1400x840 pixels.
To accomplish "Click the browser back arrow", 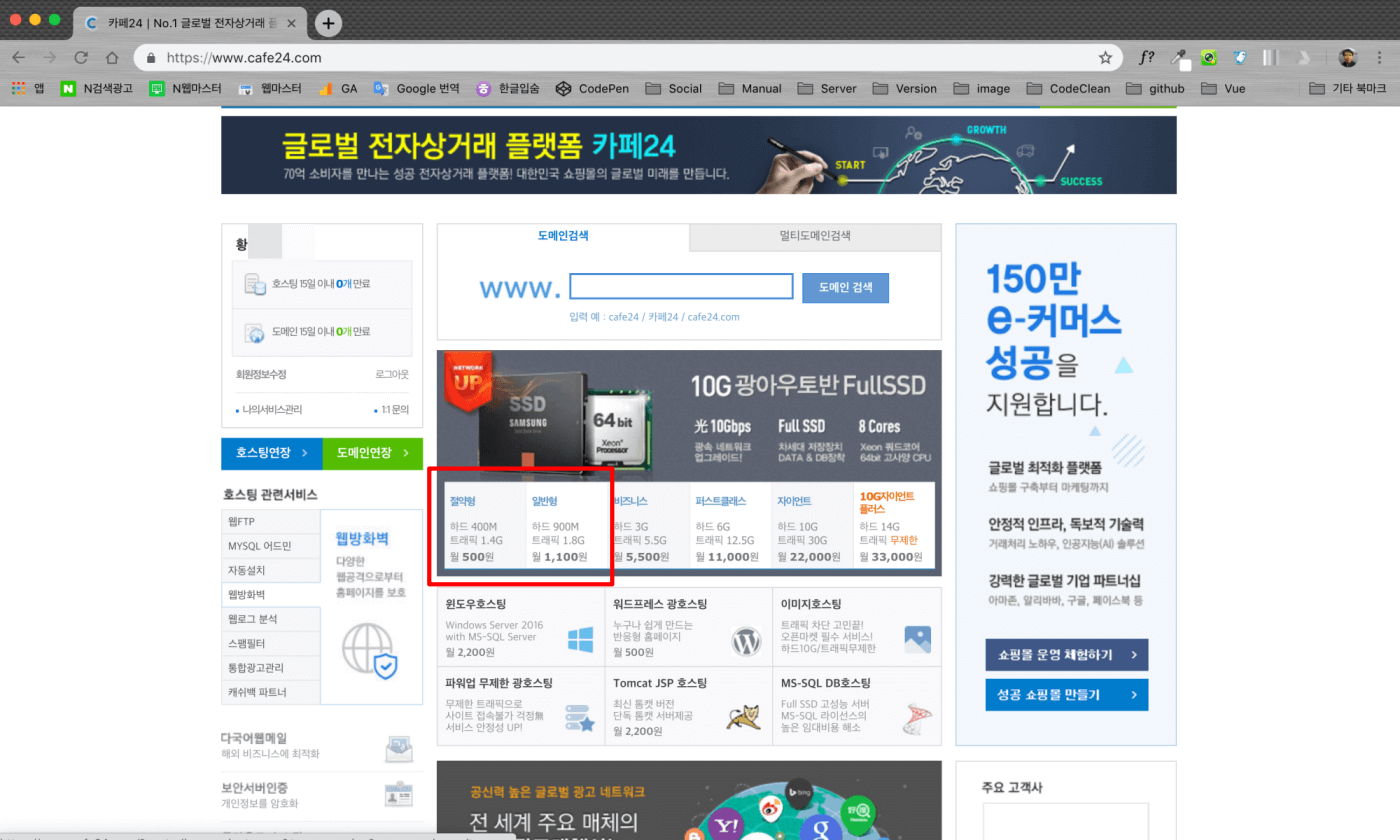I will [x=18, y=58].
